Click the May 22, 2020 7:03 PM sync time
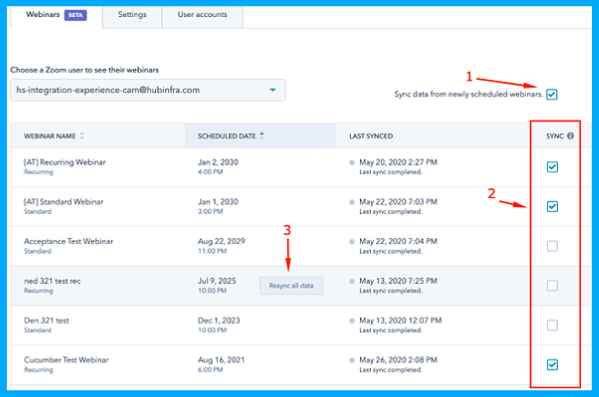 pos(398,202)
